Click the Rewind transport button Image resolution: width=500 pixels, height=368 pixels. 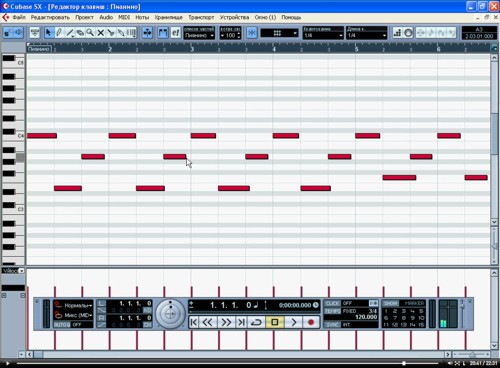(208, 322)
